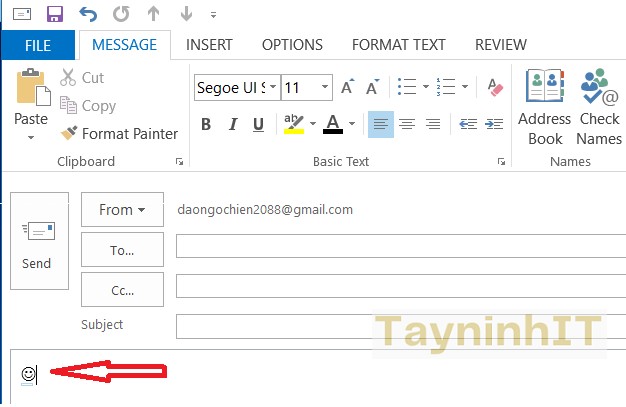Click the Save icon in quick access toolbar

coord(55,14)
